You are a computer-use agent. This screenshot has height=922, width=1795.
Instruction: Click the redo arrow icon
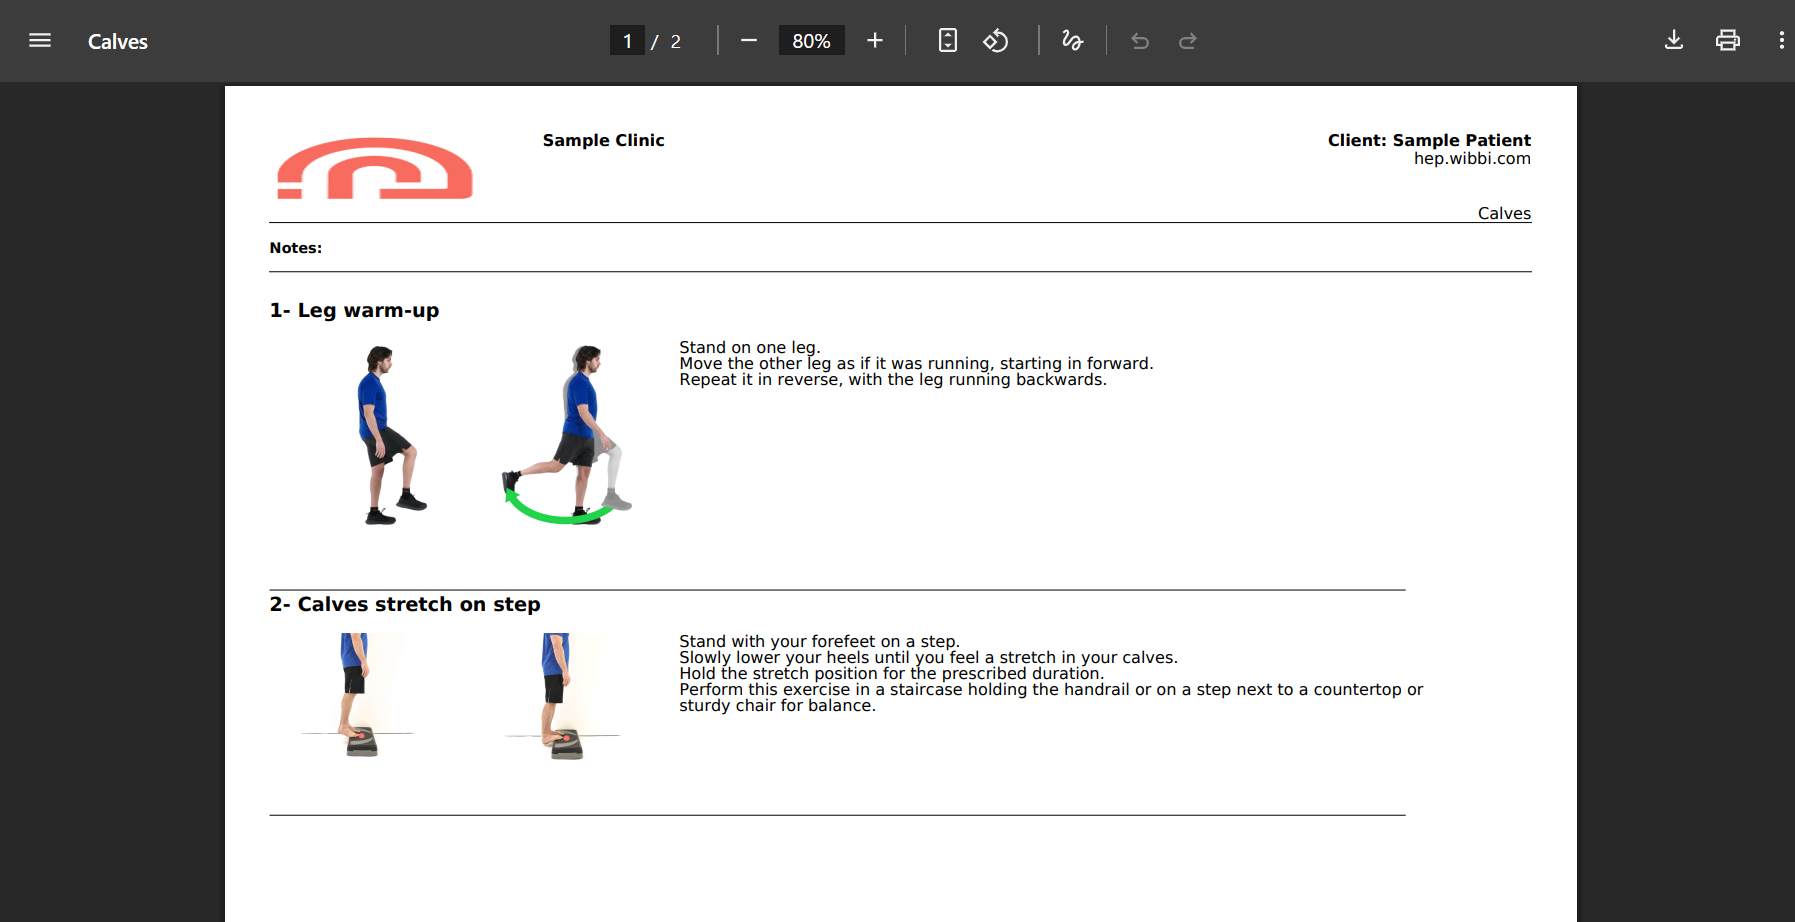tap(1188, 41)
